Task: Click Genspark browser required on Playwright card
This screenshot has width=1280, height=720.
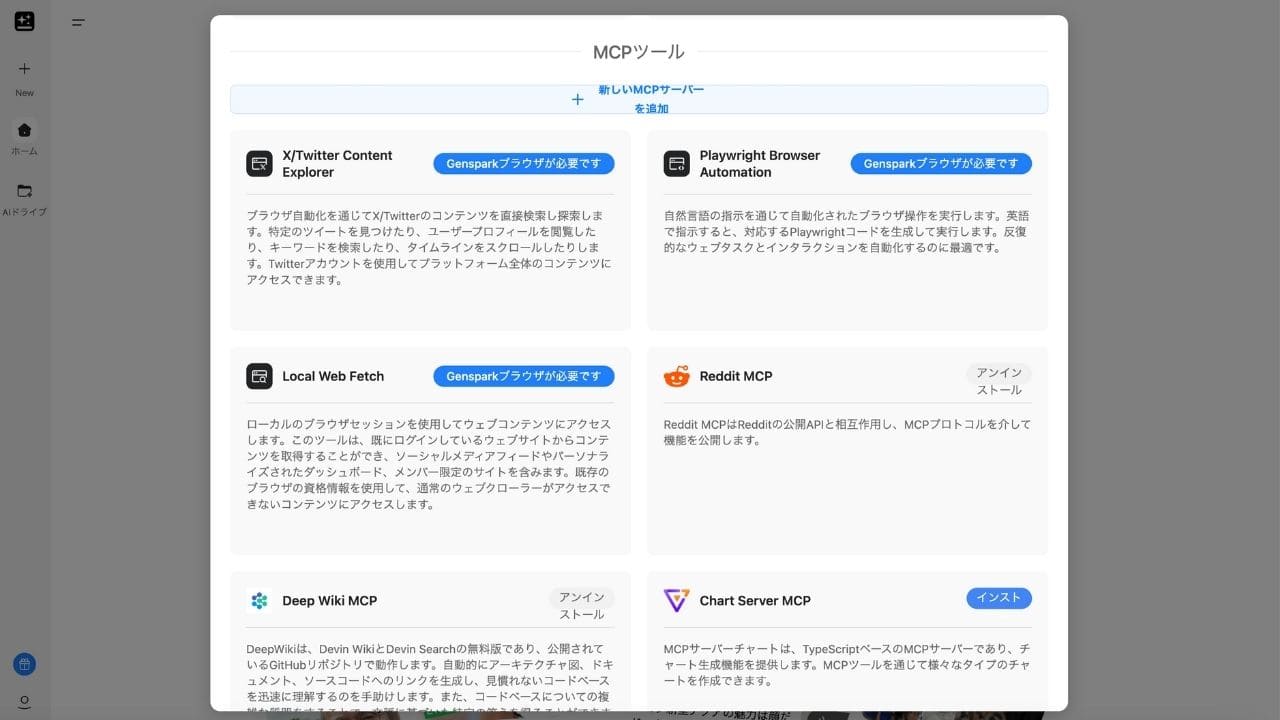Action: tap(941, 164)
